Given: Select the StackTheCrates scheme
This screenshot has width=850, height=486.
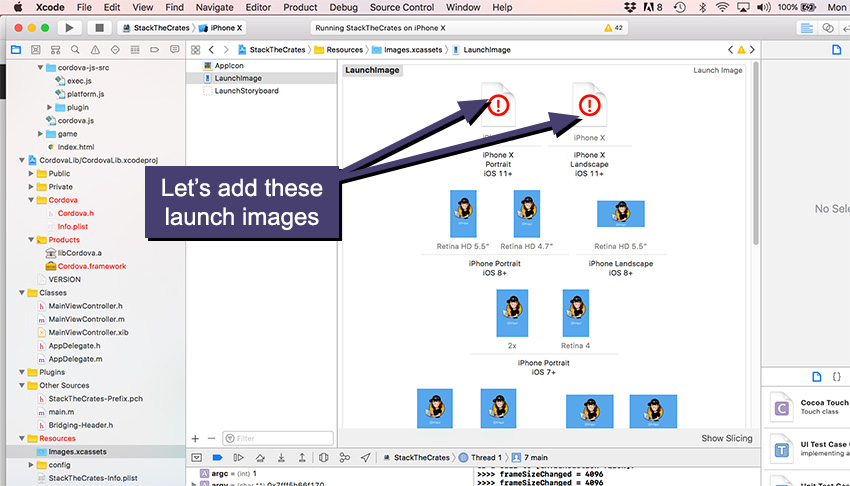Looking at the screenshot, I should tap(157, 28).
